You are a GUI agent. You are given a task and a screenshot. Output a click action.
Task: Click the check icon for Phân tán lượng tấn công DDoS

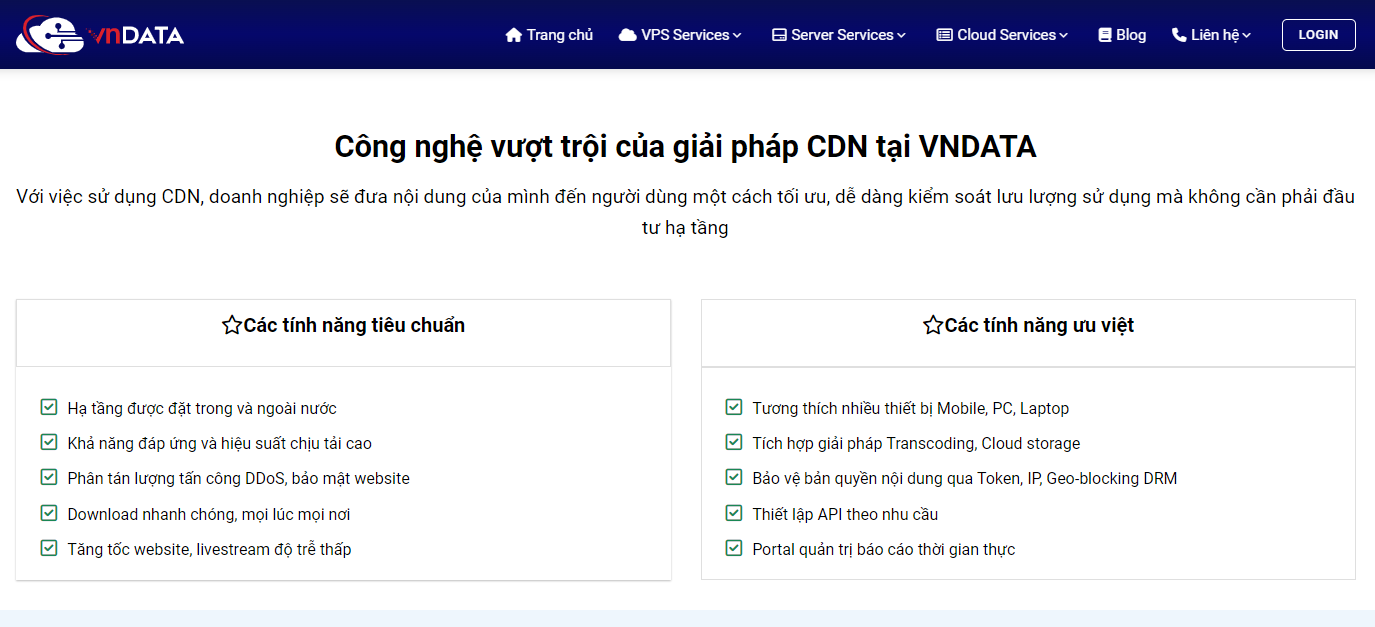[x=48, y=477]
